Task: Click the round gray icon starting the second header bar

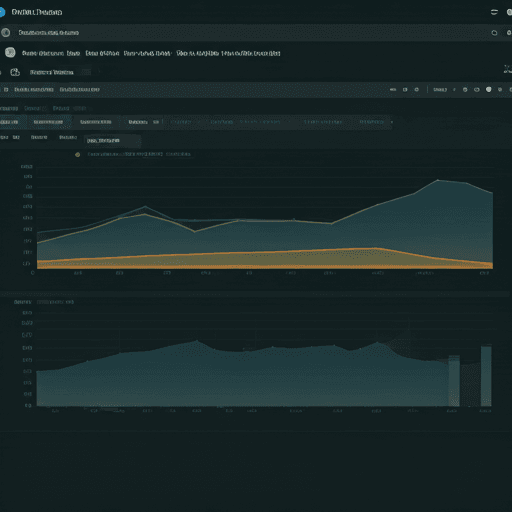Action: 5,32
